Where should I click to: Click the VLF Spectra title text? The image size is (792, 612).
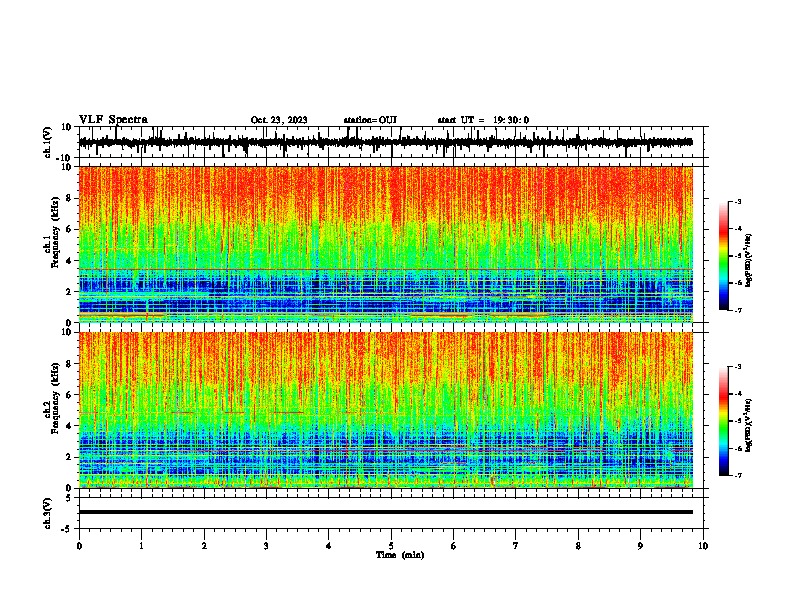pos(113,119)
